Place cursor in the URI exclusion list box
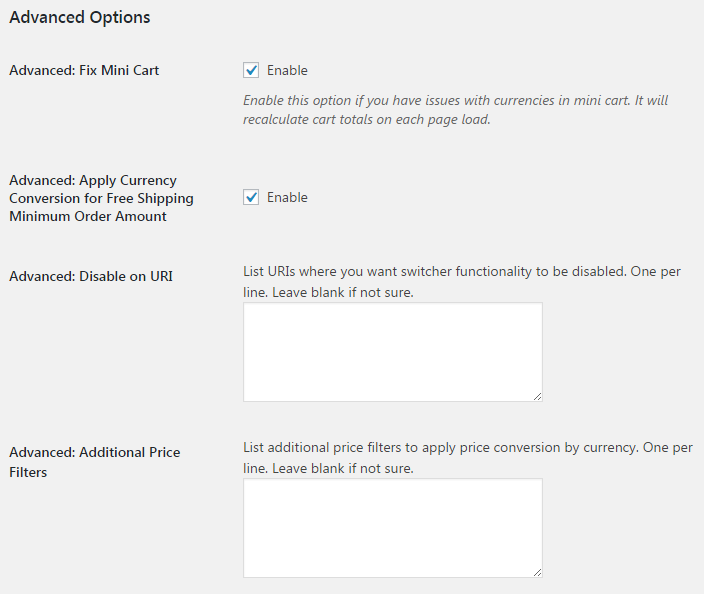 point(392,352)
